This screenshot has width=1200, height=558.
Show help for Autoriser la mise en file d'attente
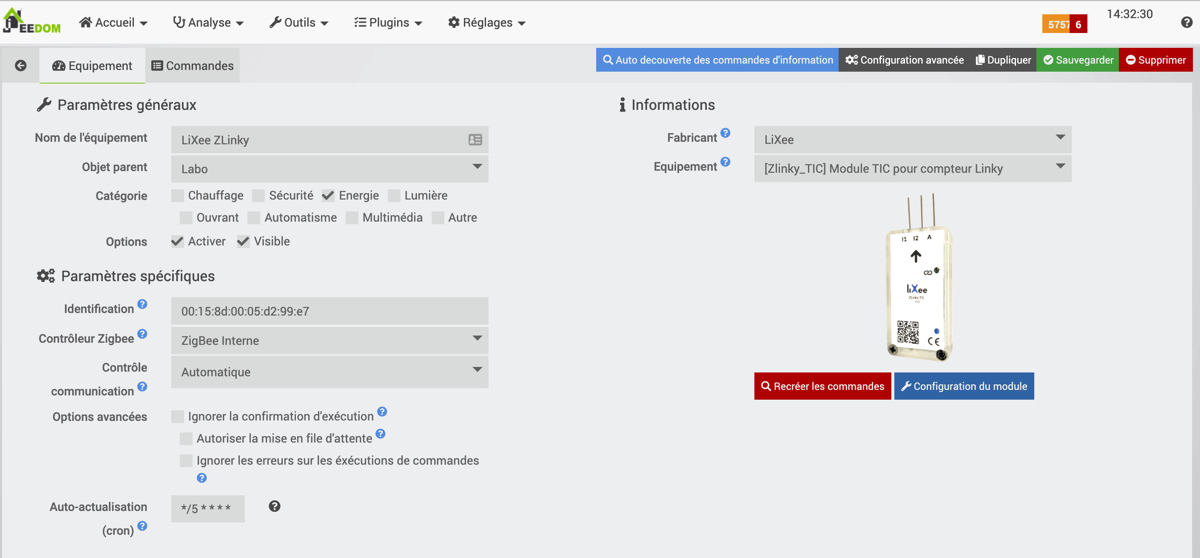click(380, 434)
